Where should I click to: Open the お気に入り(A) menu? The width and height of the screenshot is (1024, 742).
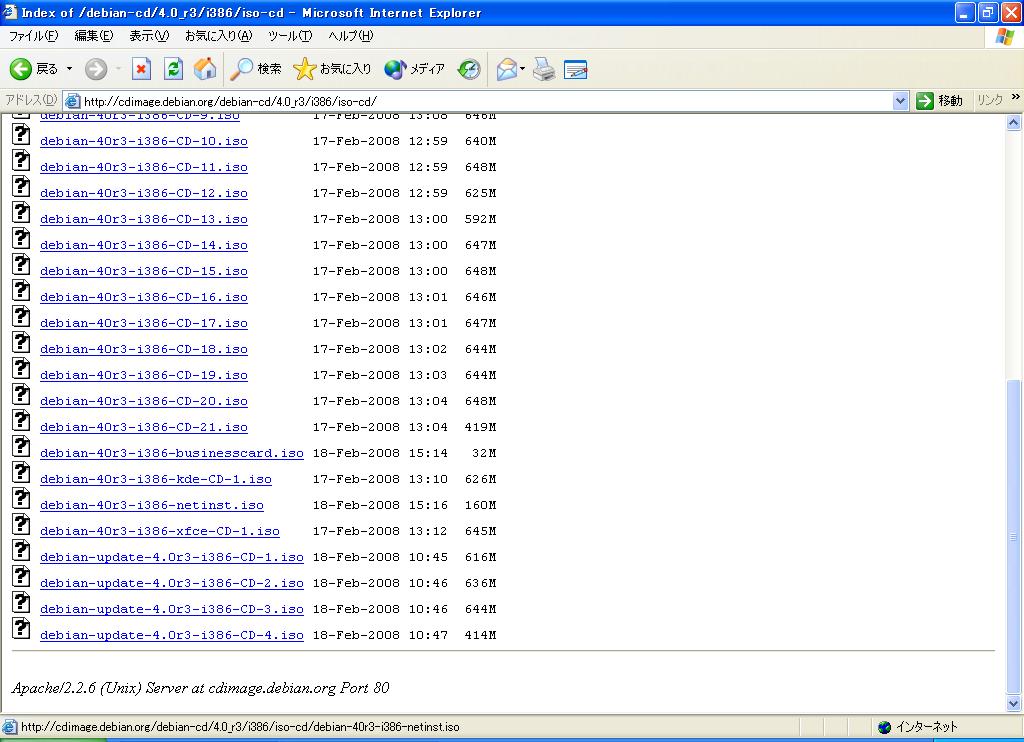point(218,36)
